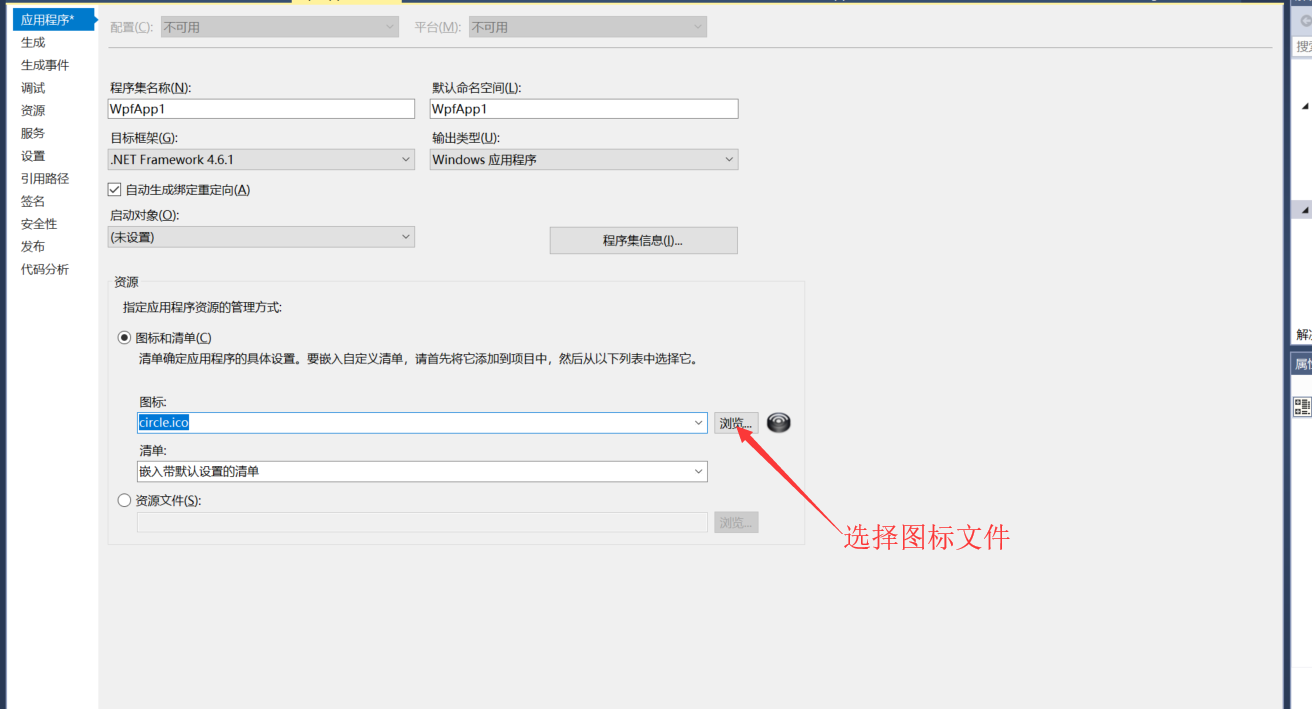Click the 程序集信息 button

pos(643,240)
